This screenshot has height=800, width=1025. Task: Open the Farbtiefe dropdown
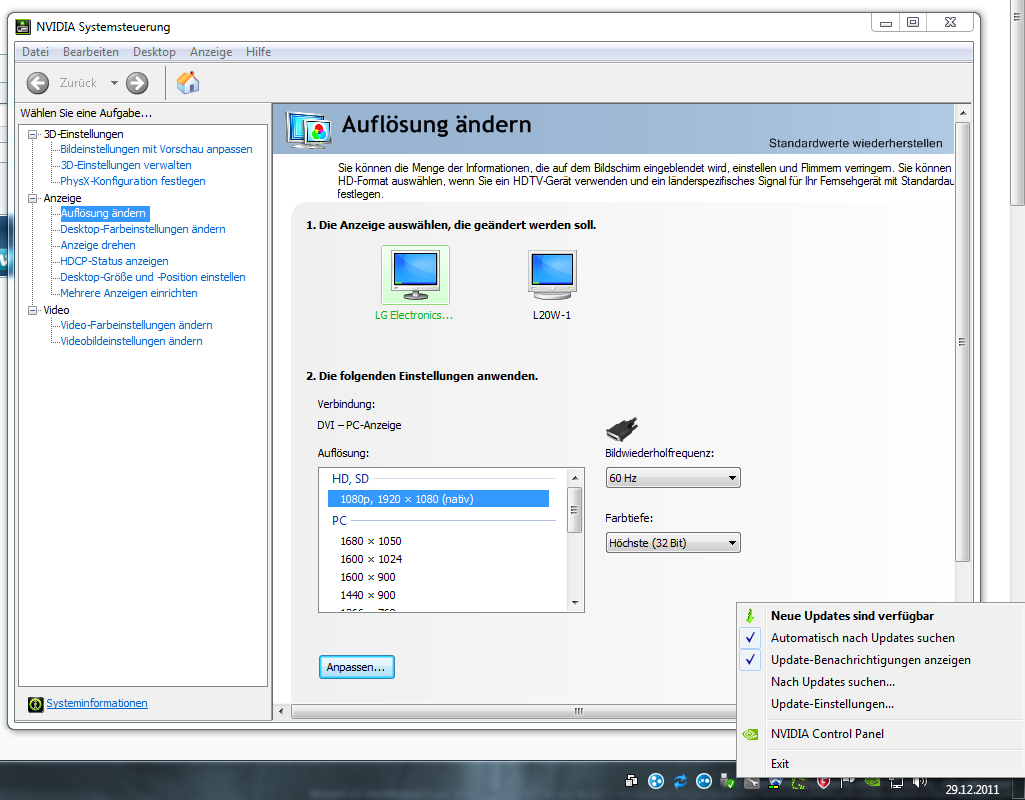point(673,543)
